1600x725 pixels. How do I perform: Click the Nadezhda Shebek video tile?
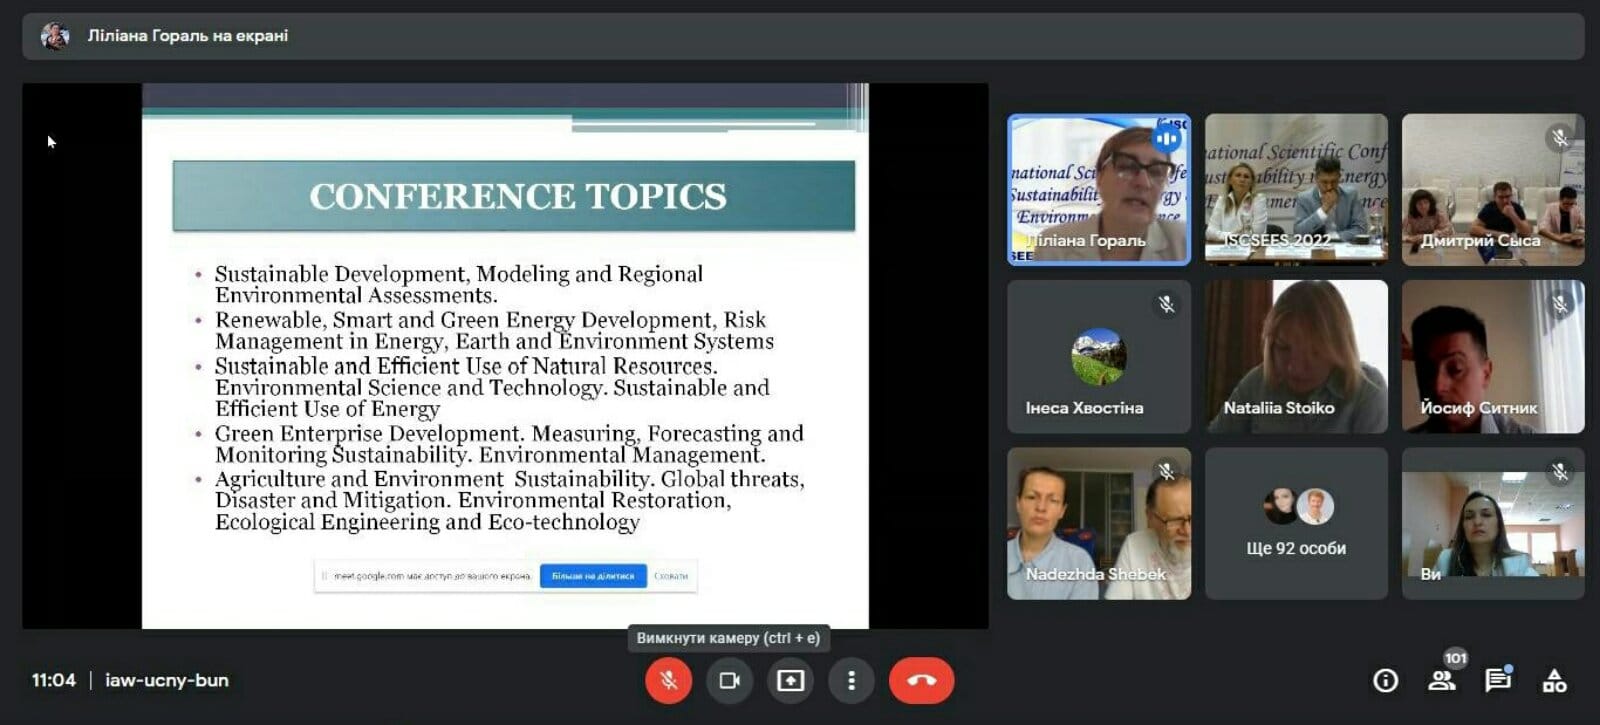click(1098, 523)
